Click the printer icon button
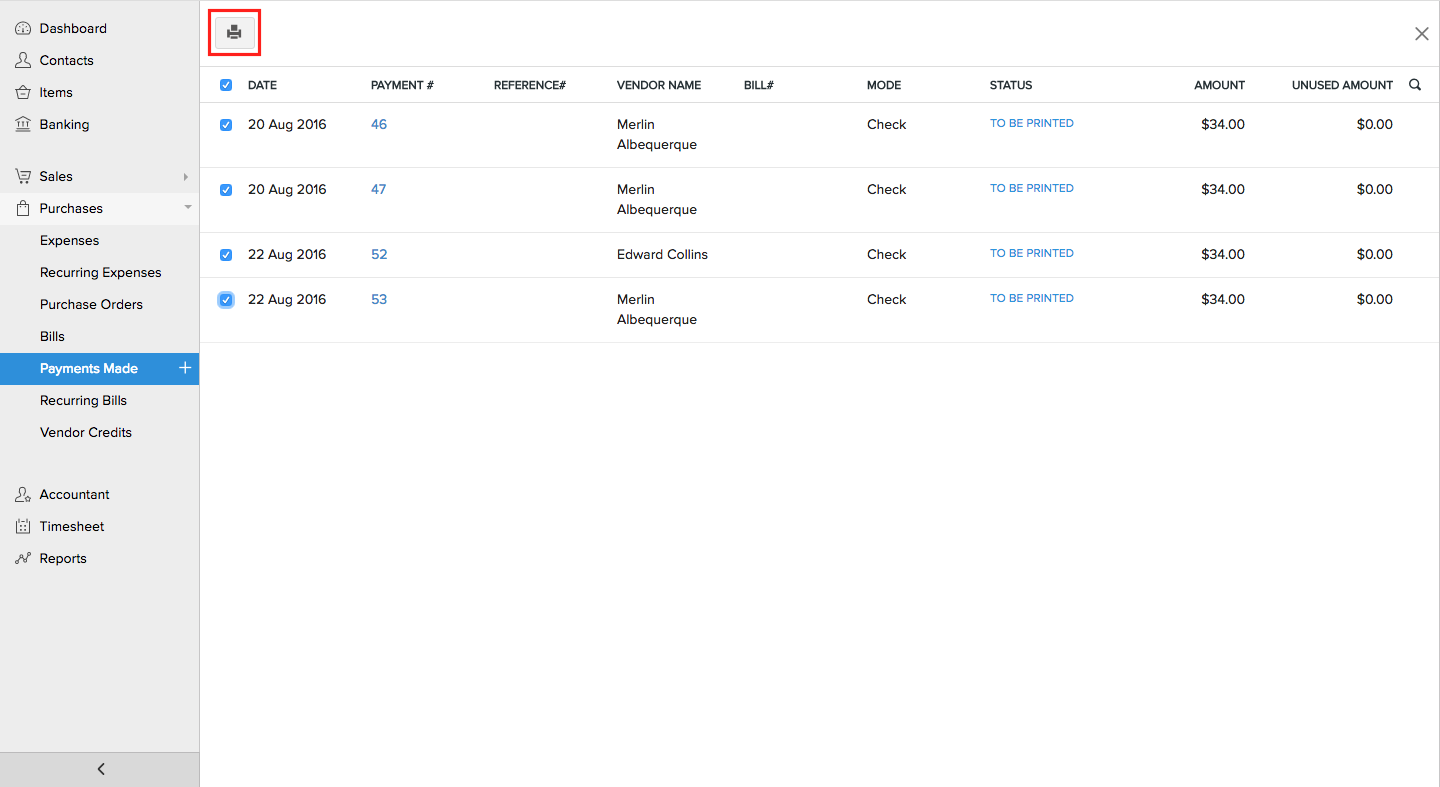Image resolution: width=1440 pixels, height=787 pixels. [x=234, y=33]
